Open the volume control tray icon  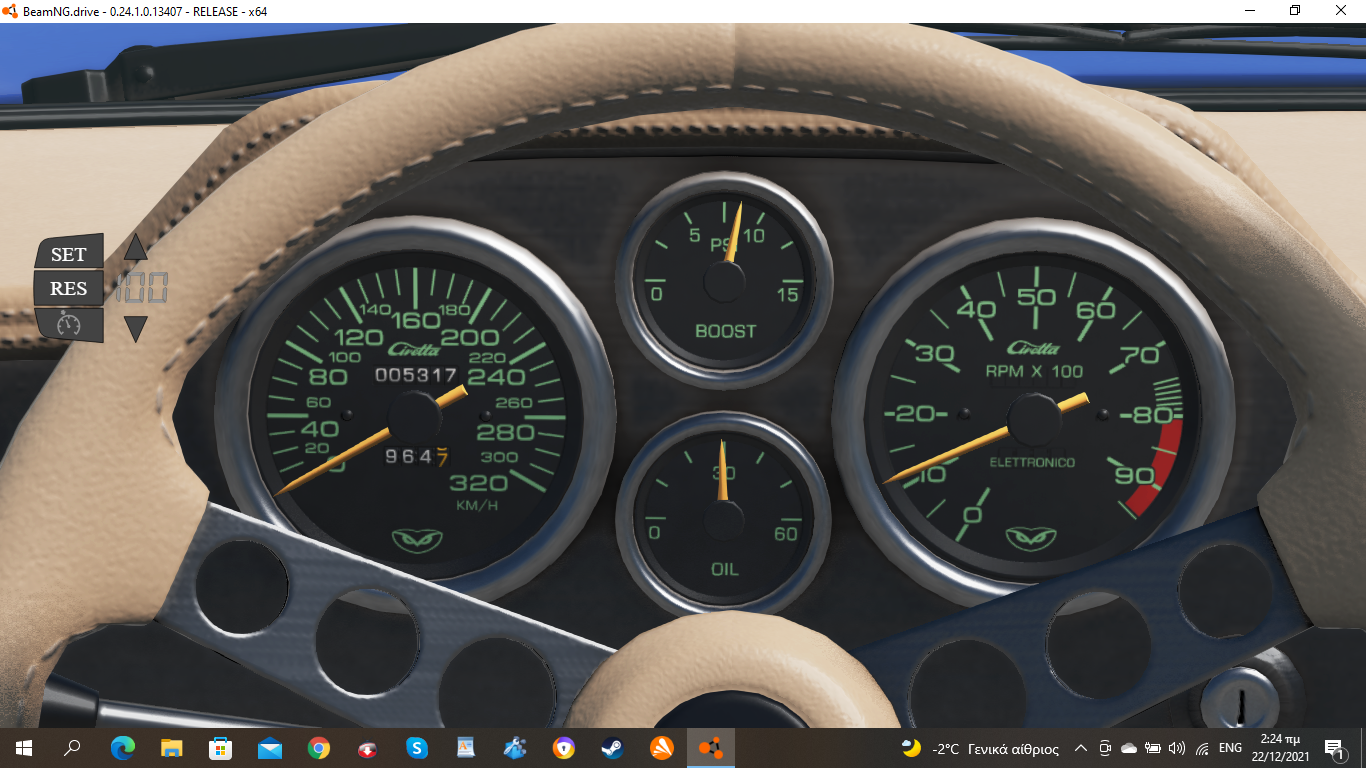tap(1177, 748)
